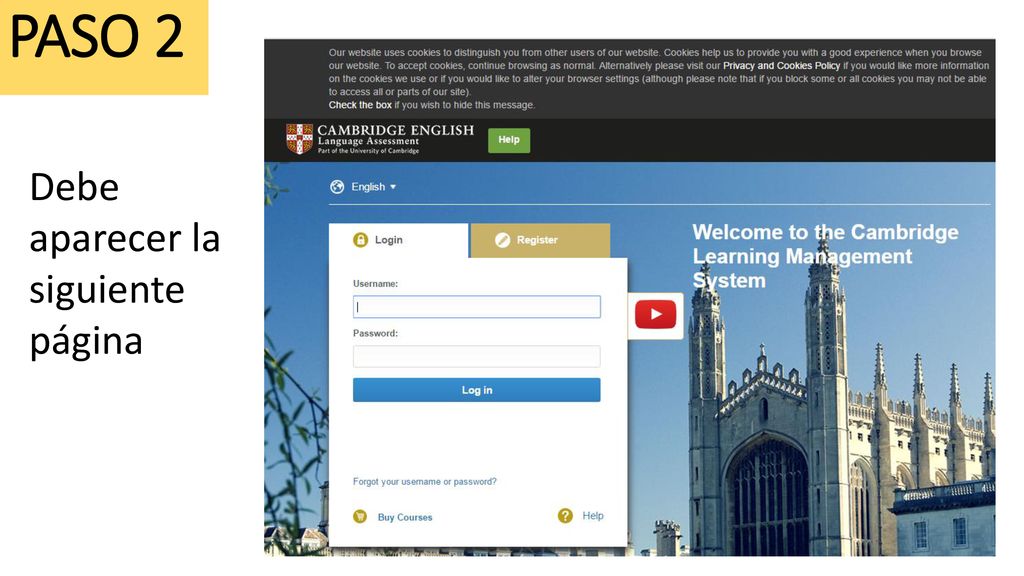The height and width of the screenshot is (576, 1024).
Task: Click the Username: label
Action: click(376, 284)
